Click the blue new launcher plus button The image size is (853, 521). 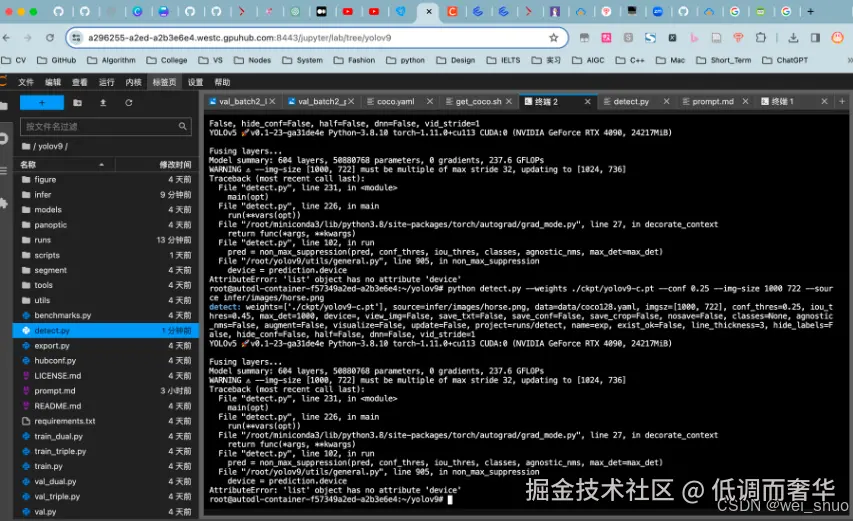42,102
